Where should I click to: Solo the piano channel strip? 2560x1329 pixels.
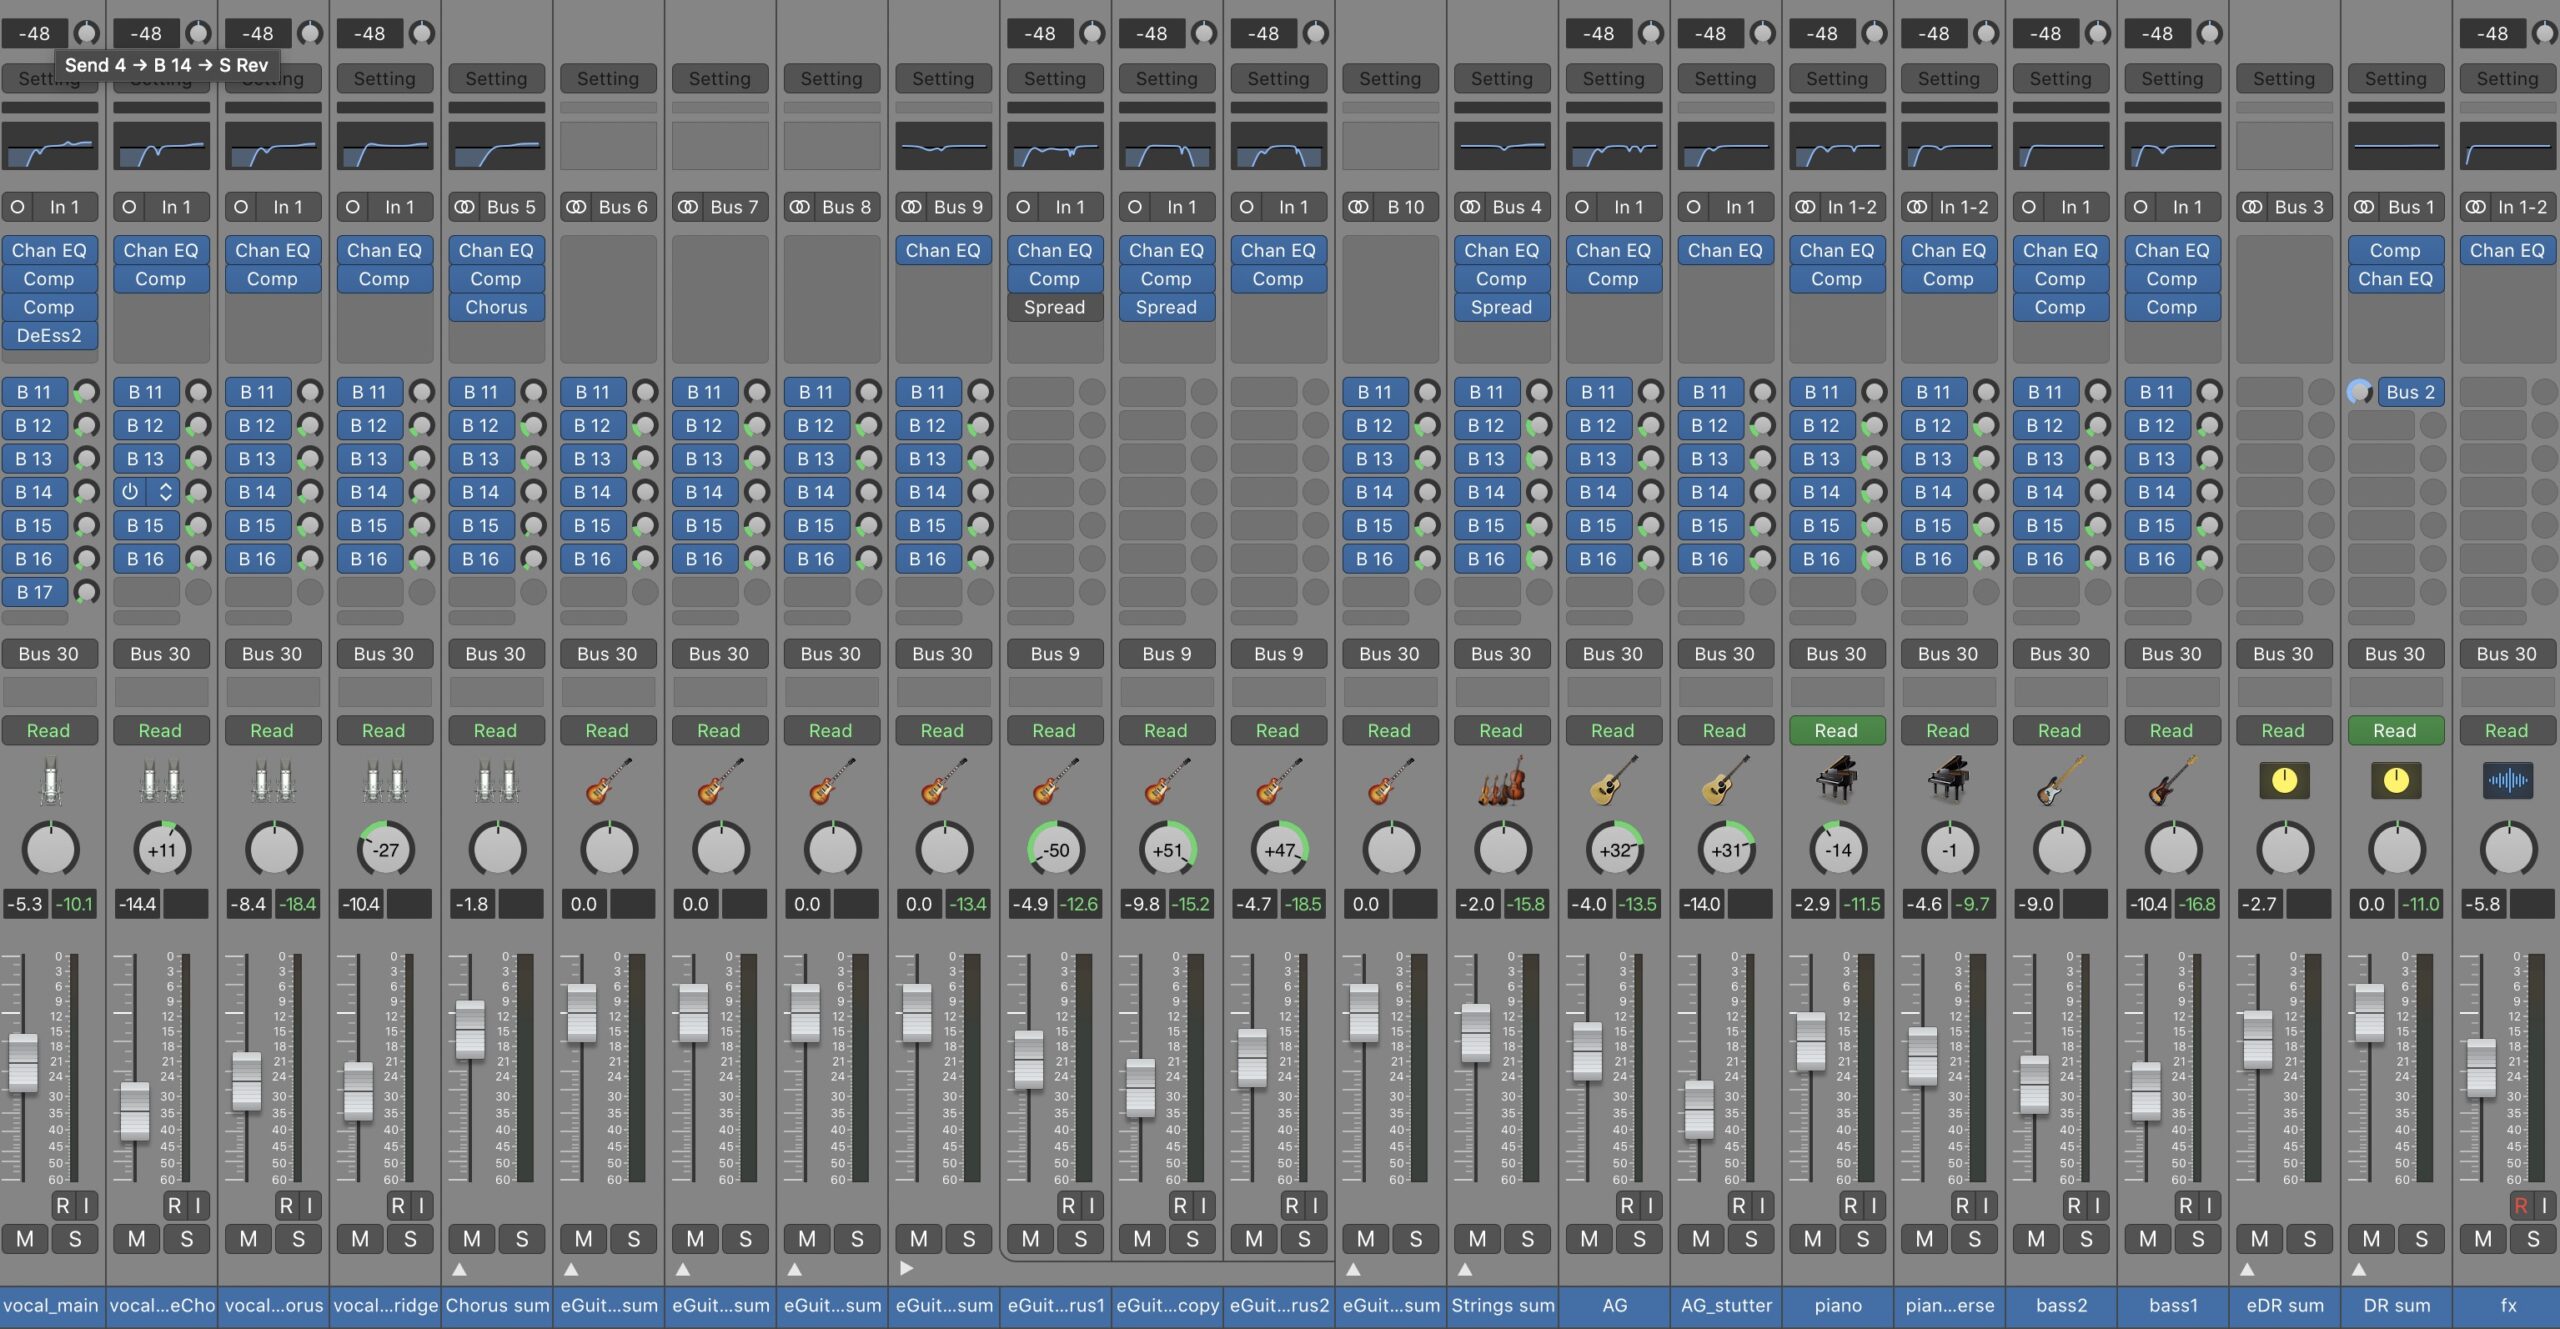click(x=1862, y=1239)
